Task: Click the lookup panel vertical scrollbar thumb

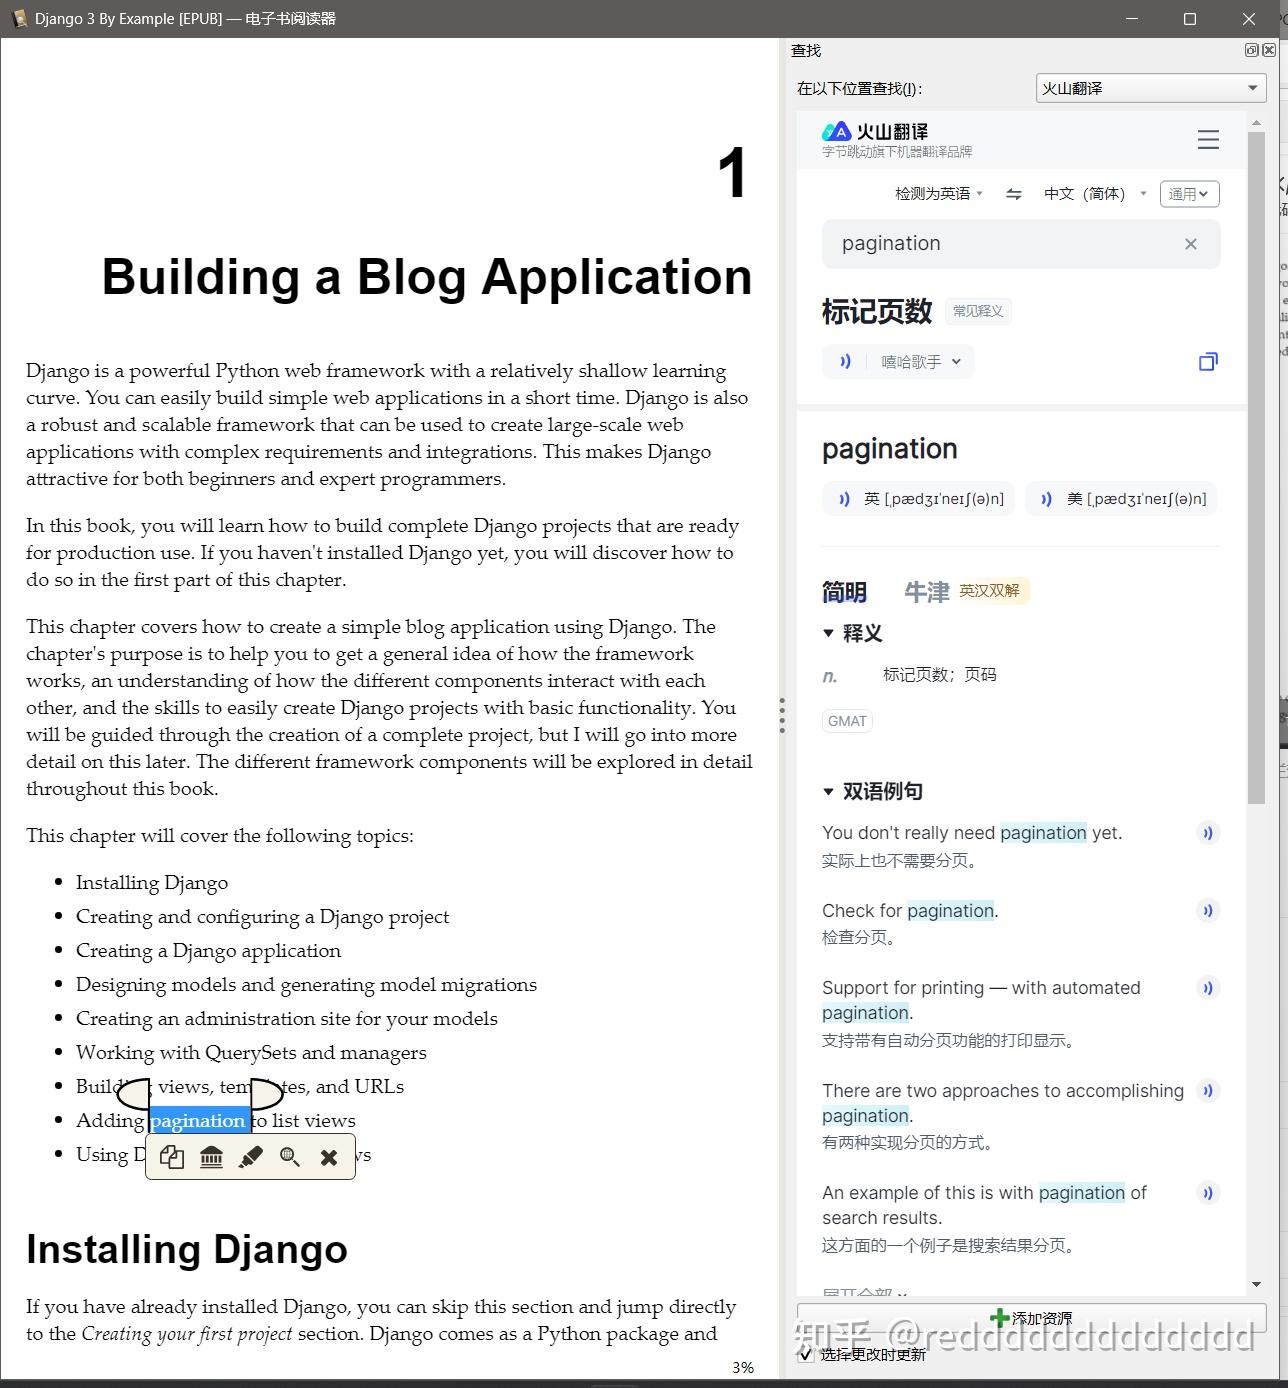Action: (x=1256, y=468)
